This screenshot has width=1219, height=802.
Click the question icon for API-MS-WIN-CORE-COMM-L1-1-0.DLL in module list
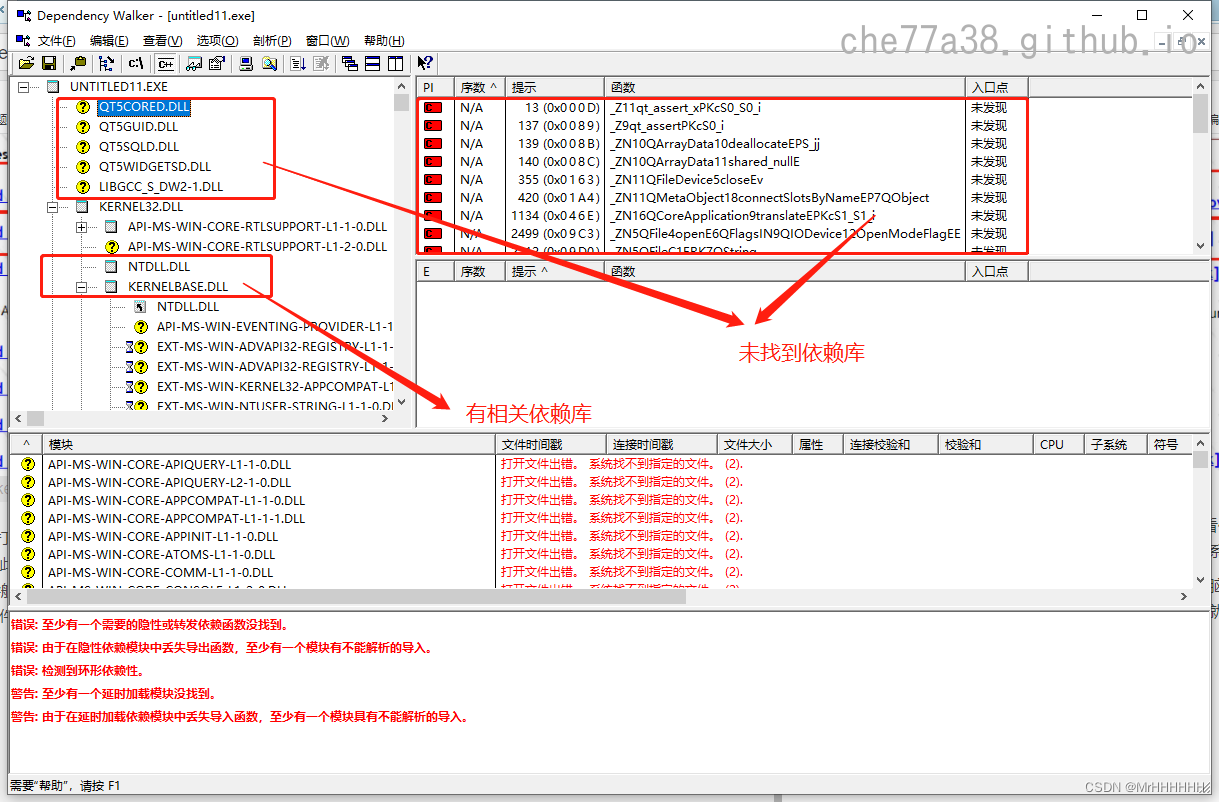point(28,572)
